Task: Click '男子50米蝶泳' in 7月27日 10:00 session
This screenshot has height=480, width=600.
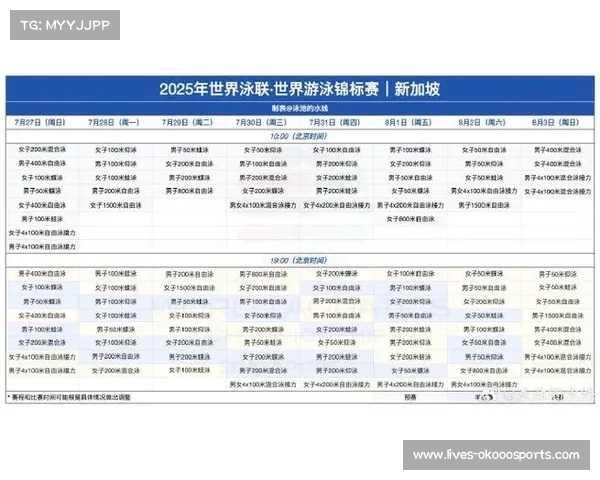Action: click(x=42, y=191)
